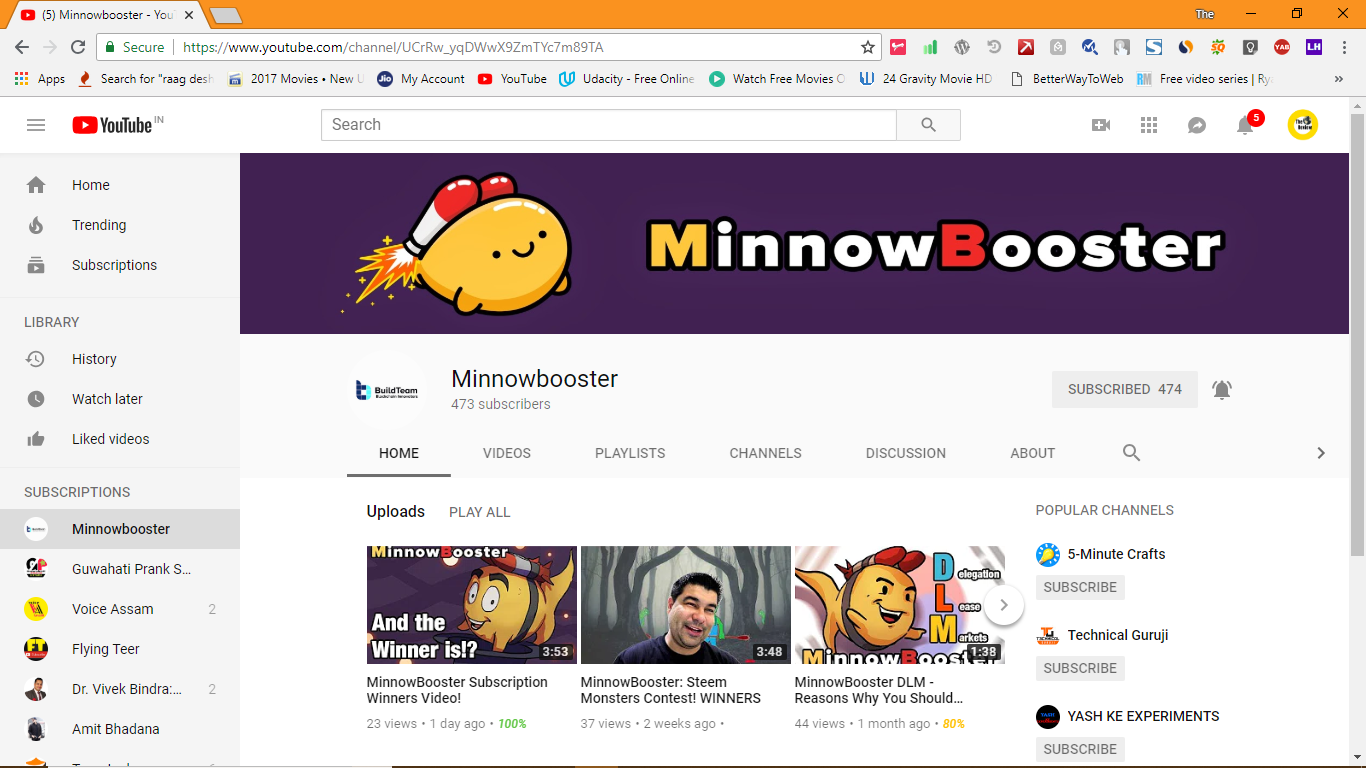Screen dimensions: 1366x768
Task: Subscribe to 5-Minute Crafts
Action: pos(1080,587)
